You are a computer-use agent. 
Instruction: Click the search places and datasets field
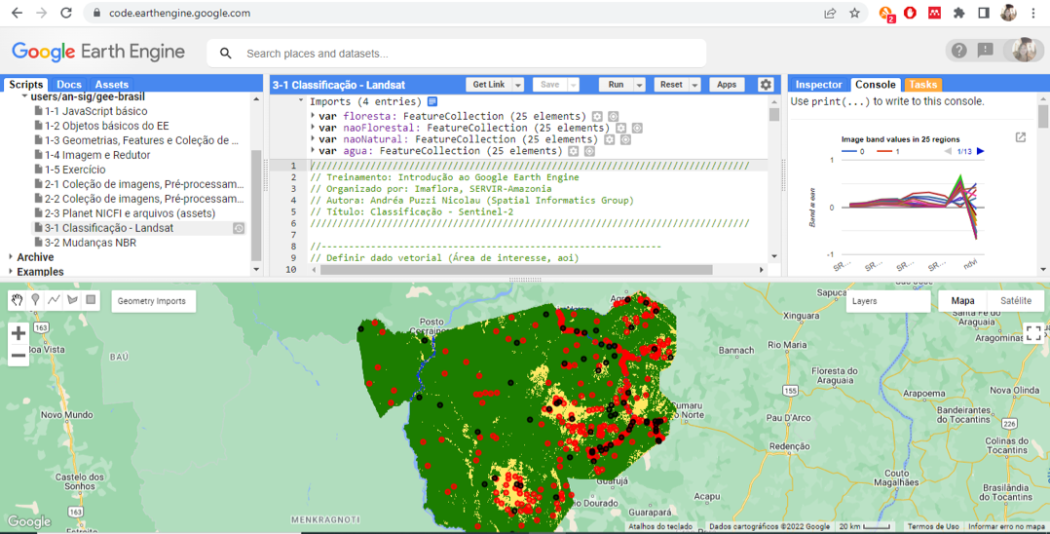456,53
